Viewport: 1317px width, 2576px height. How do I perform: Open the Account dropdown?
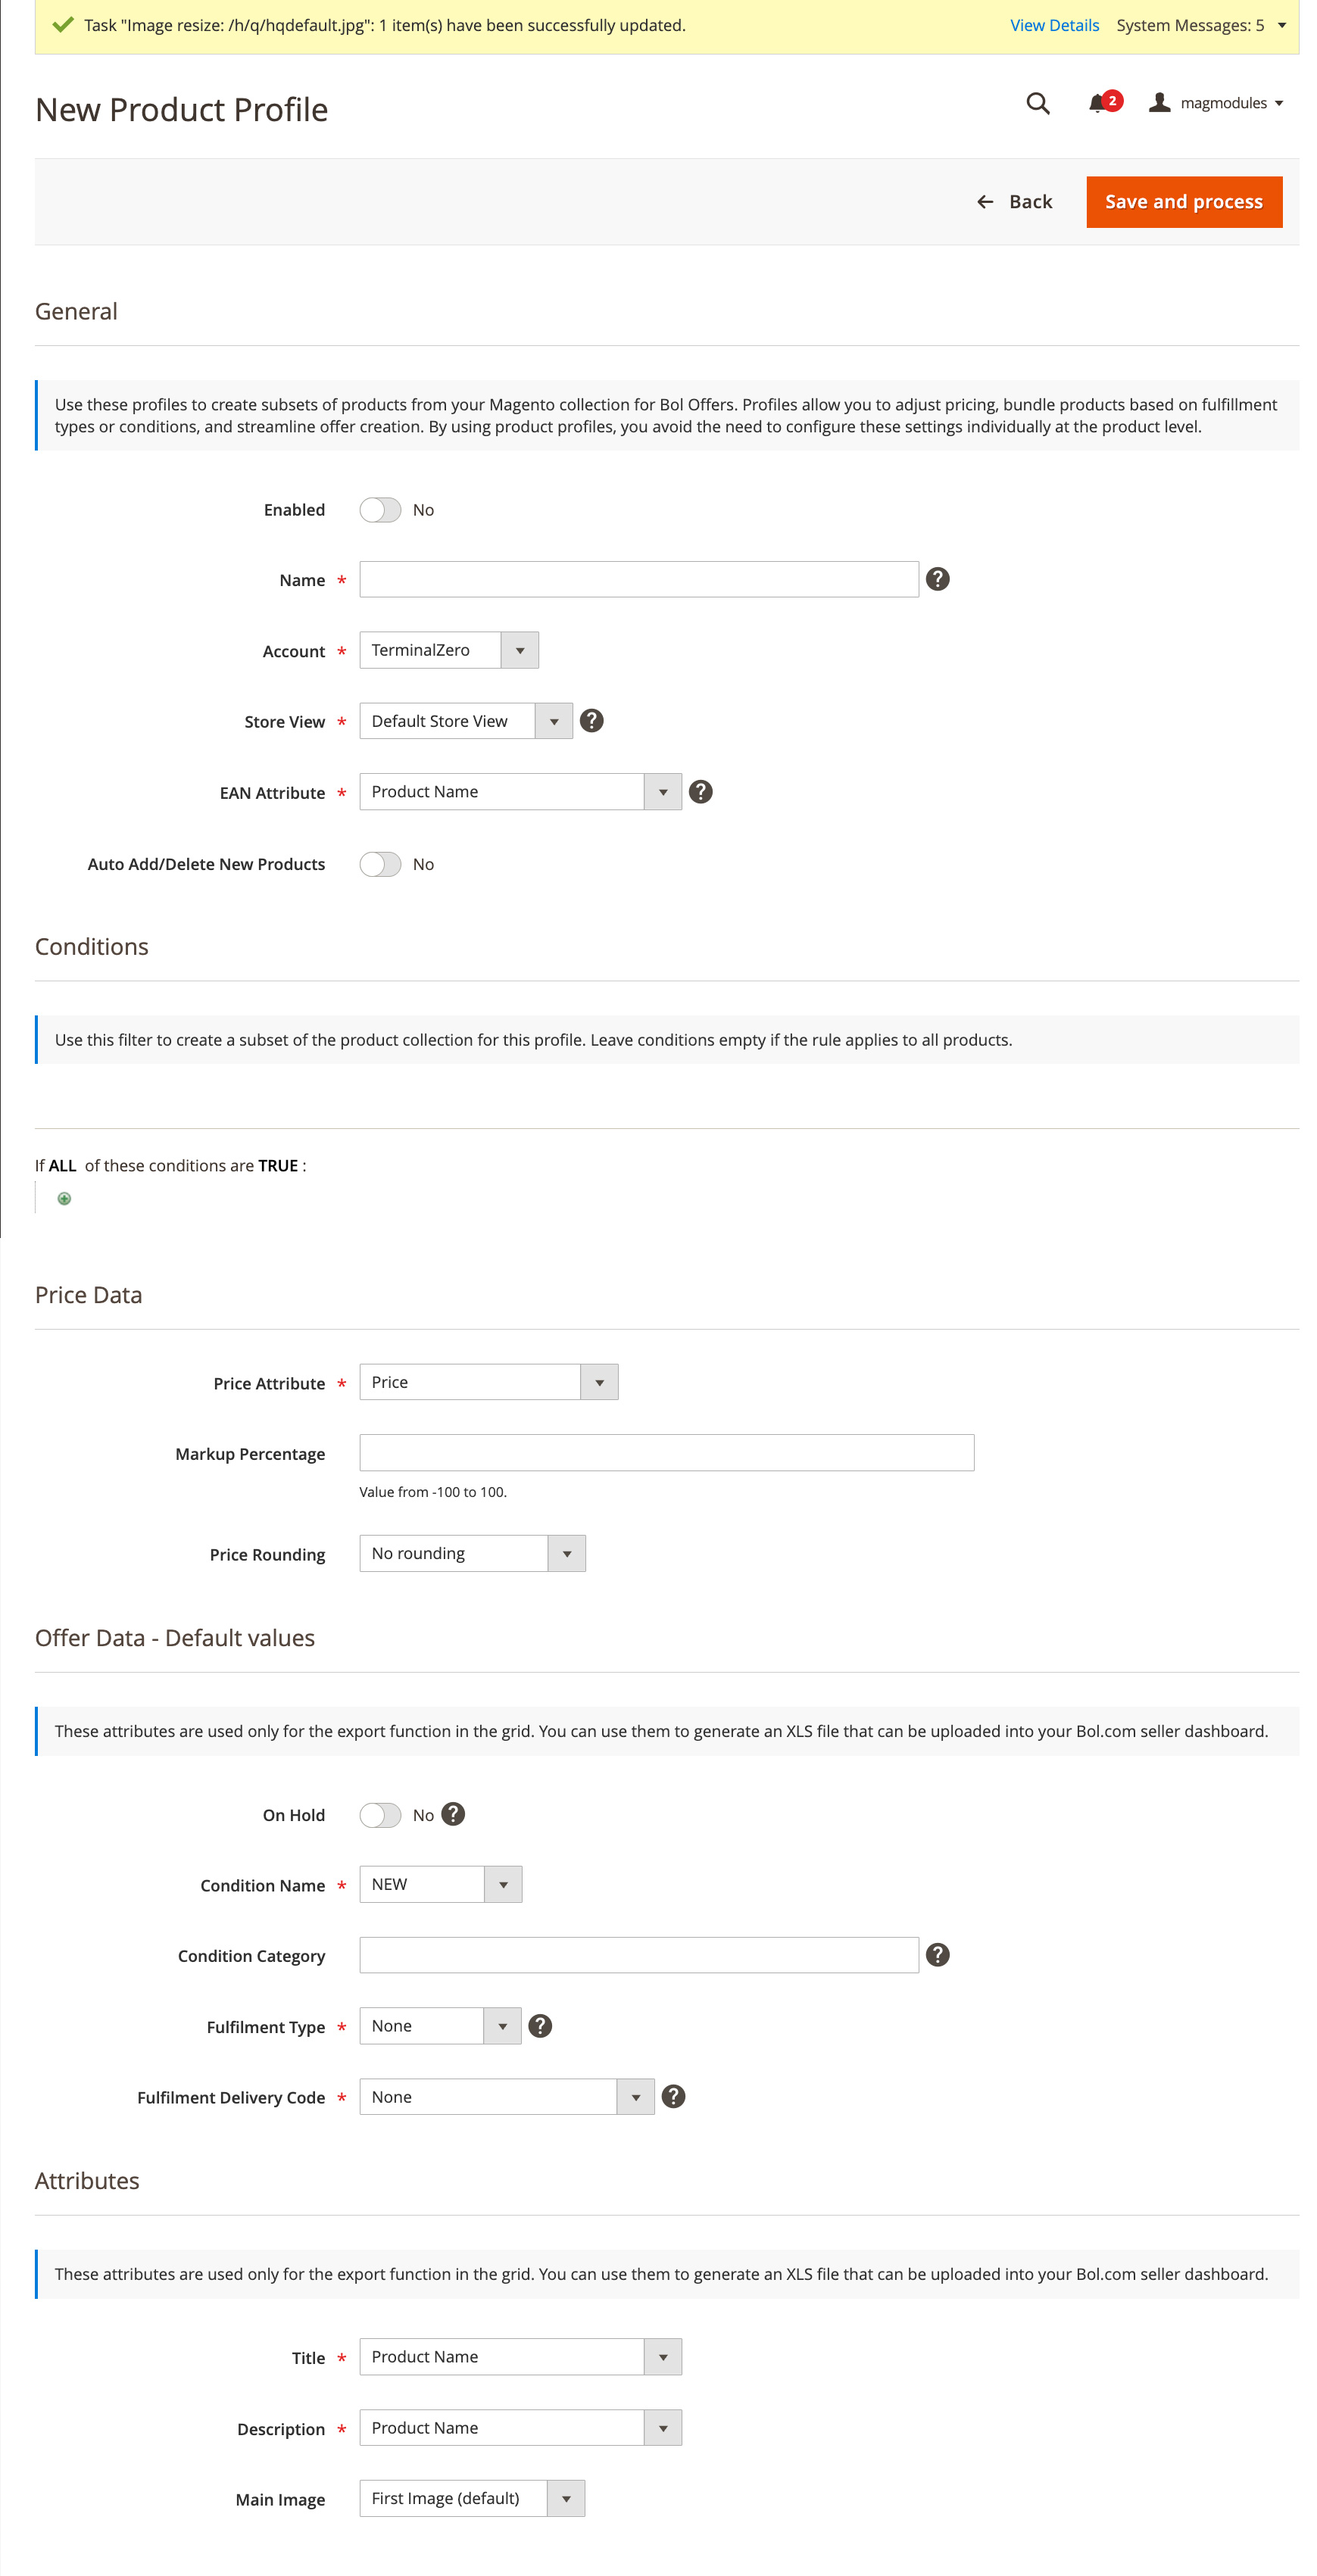click(448, 650)
